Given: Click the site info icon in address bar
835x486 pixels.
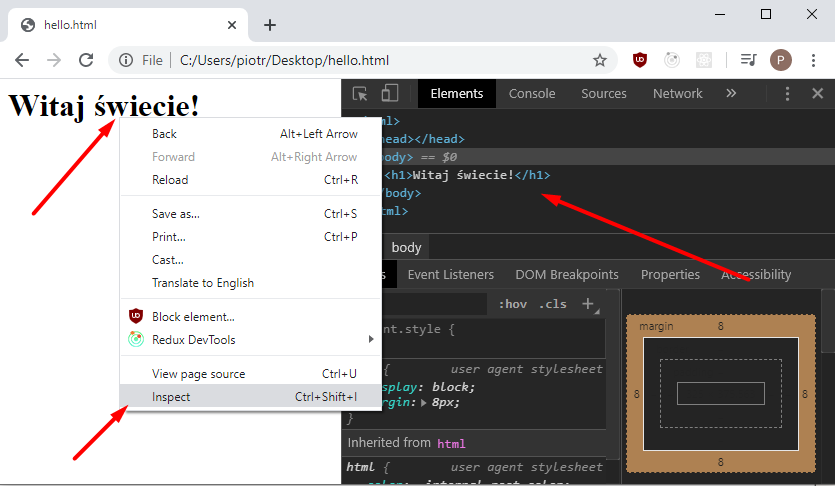Looking at the screenshot, I should click(x=126, y=60).
